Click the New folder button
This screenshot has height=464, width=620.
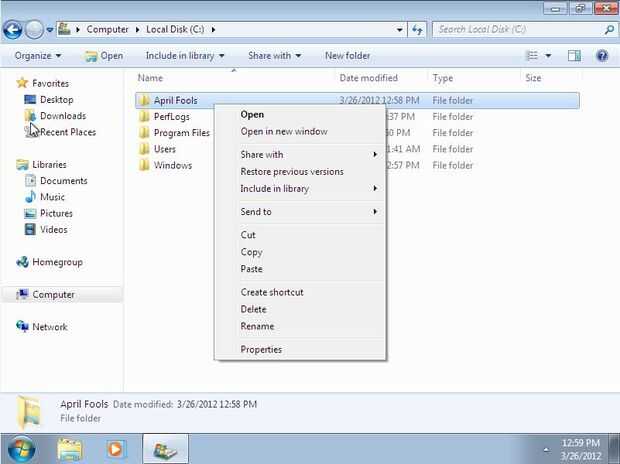click(348, 56)
